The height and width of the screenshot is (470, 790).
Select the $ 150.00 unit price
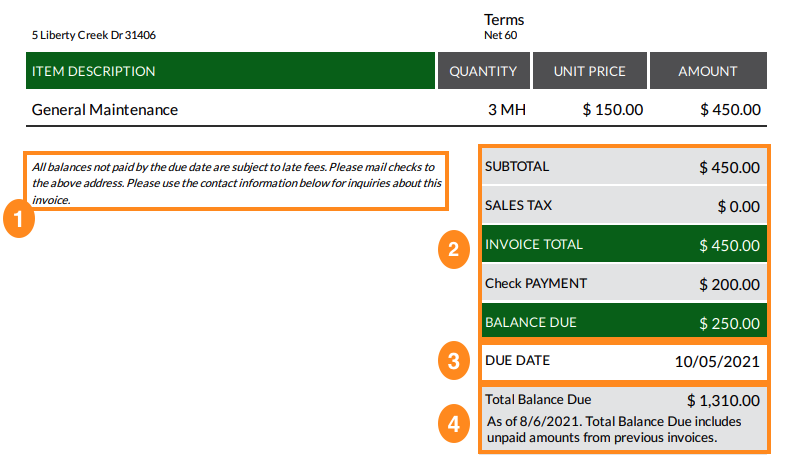pyautogui.click(x=613, y=110)
